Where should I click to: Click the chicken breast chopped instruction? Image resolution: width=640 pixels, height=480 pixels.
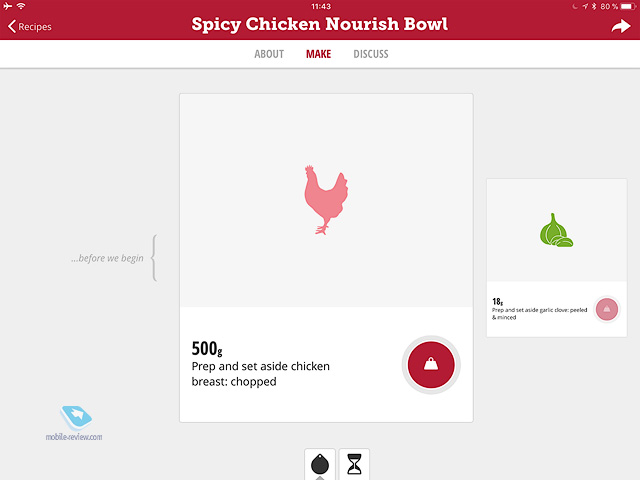260,374
